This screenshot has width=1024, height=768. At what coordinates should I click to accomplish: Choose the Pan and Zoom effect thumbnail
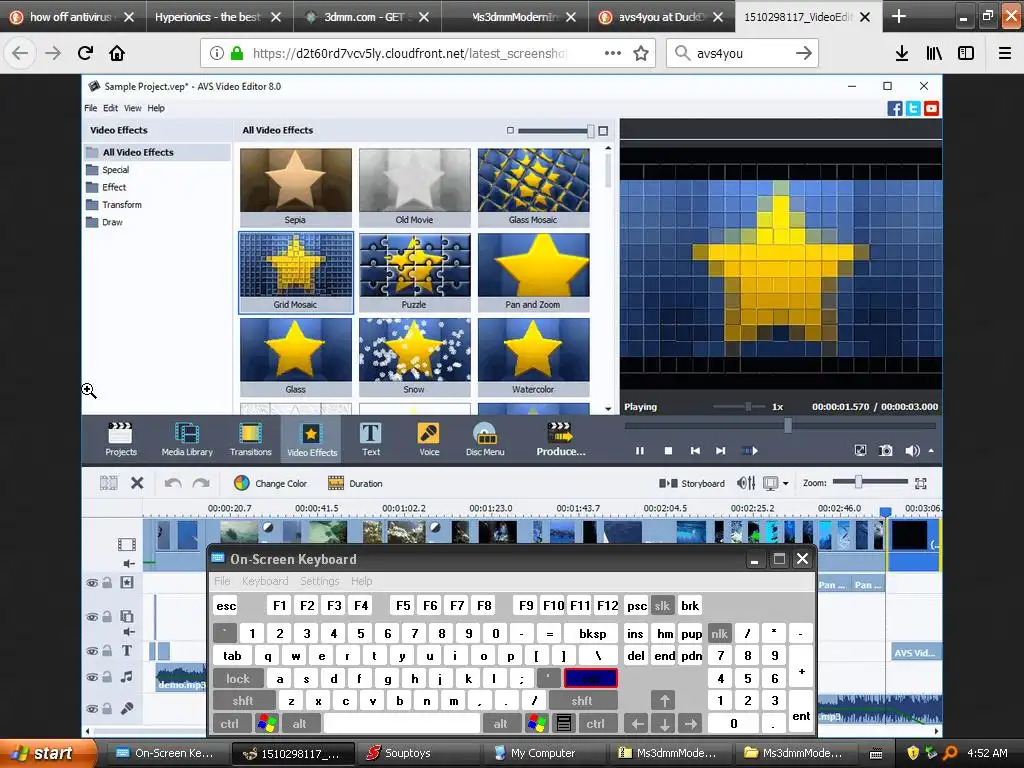pyautogui.click(x=533, y=272)
